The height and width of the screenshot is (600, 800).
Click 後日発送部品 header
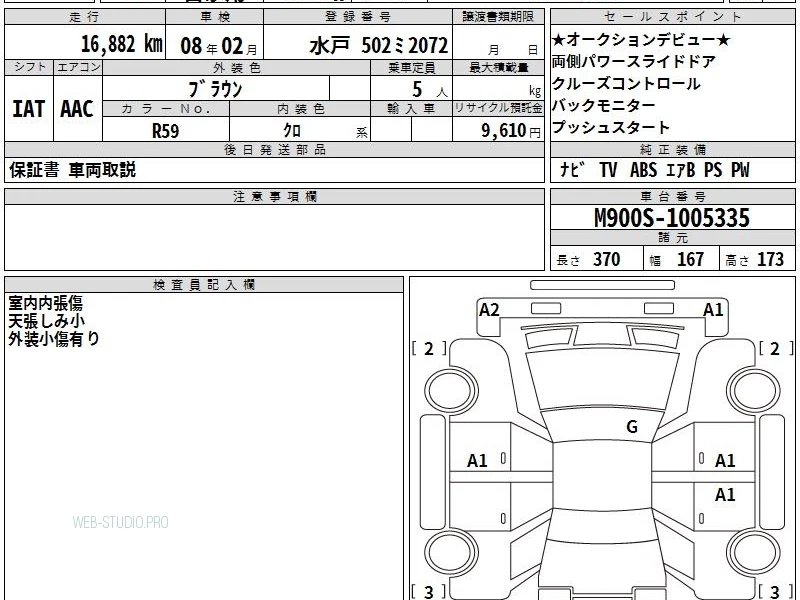tap(274, 149)
